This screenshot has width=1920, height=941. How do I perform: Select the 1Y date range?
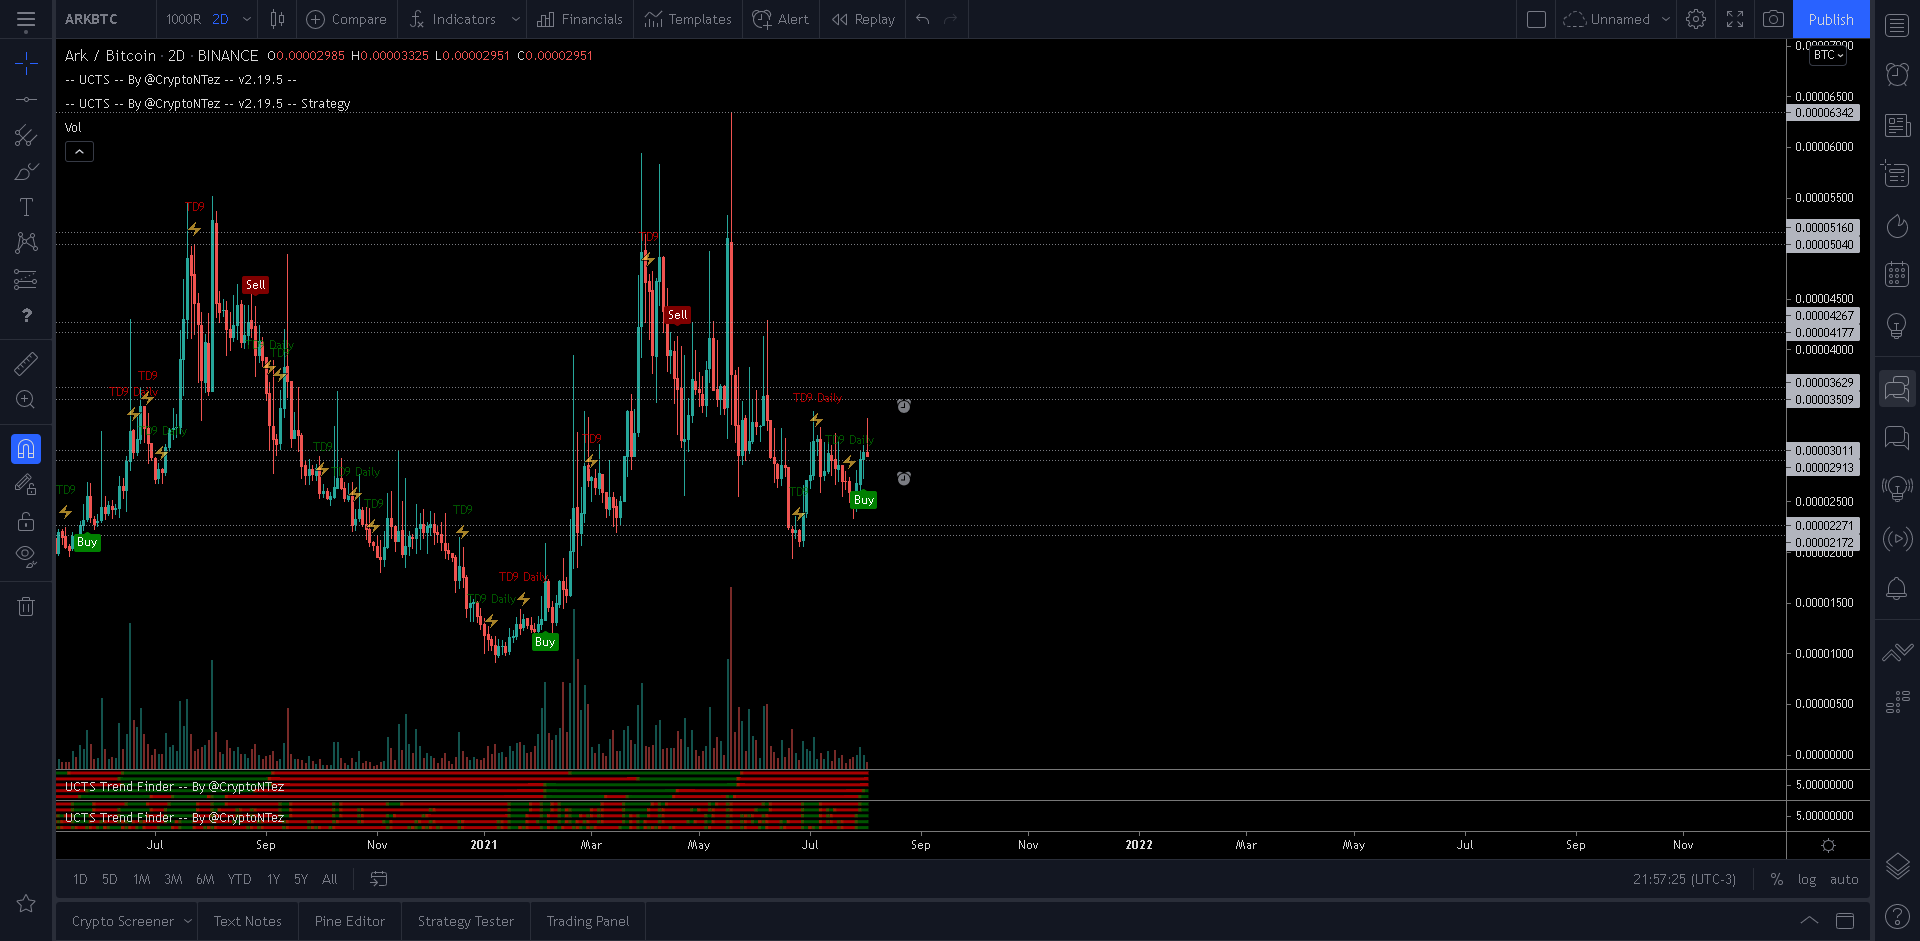273,879
